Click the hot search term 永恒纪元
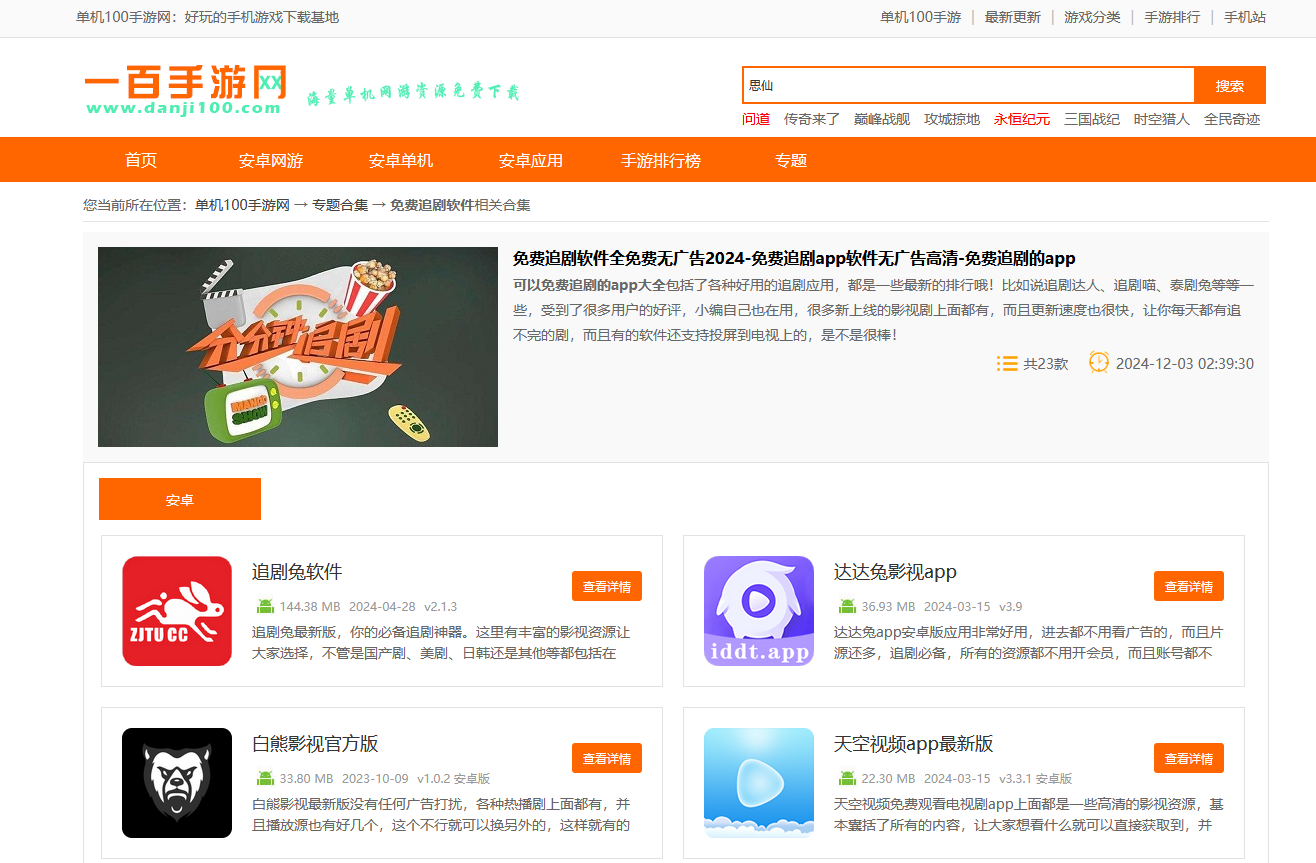Viewport: 1316px width, 863px height. [x=1022, y=119]
